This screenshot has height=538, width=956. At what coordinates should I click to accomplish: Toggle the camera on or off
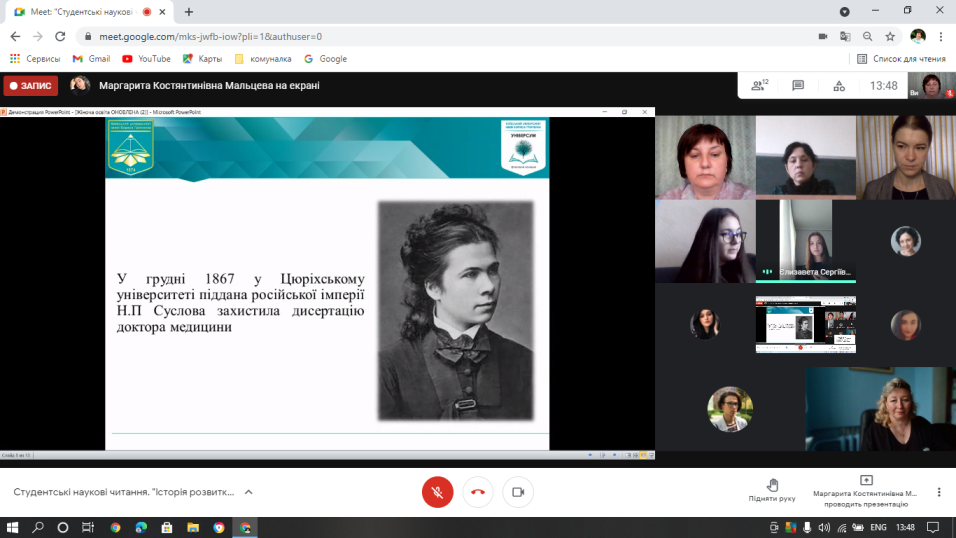click(518, 492)
